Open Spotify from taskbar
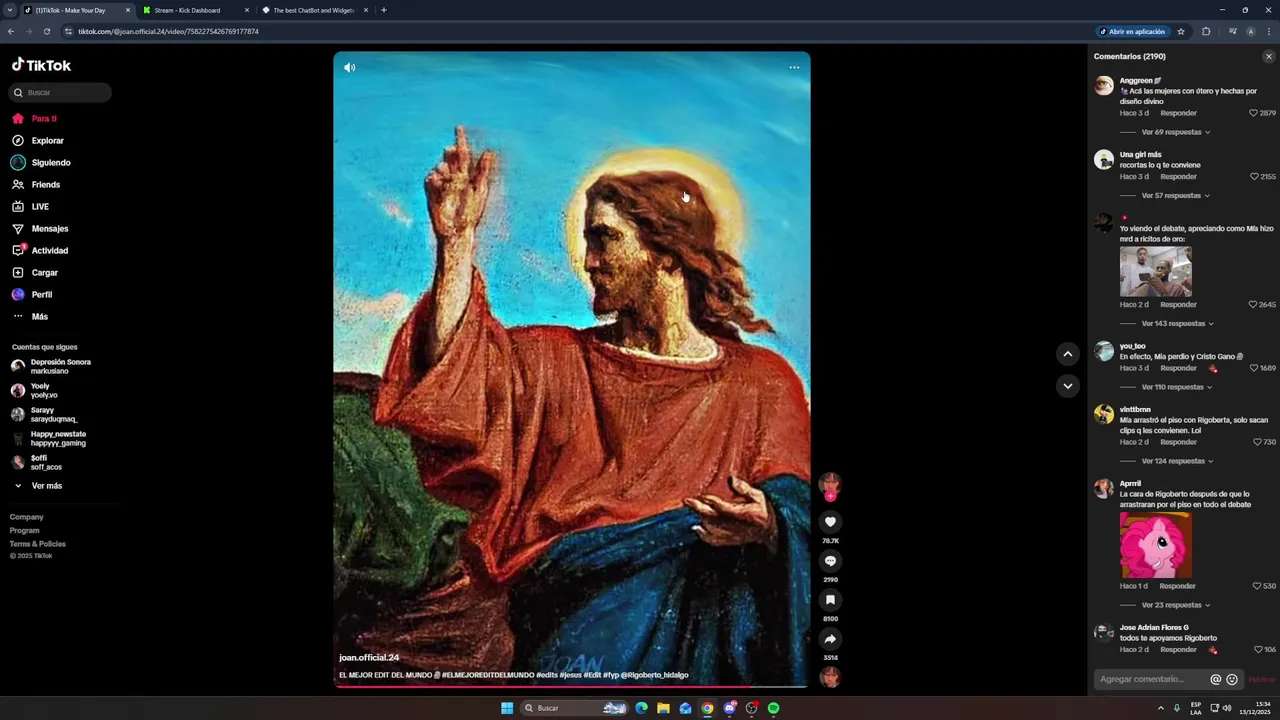 tap(773, 708)
